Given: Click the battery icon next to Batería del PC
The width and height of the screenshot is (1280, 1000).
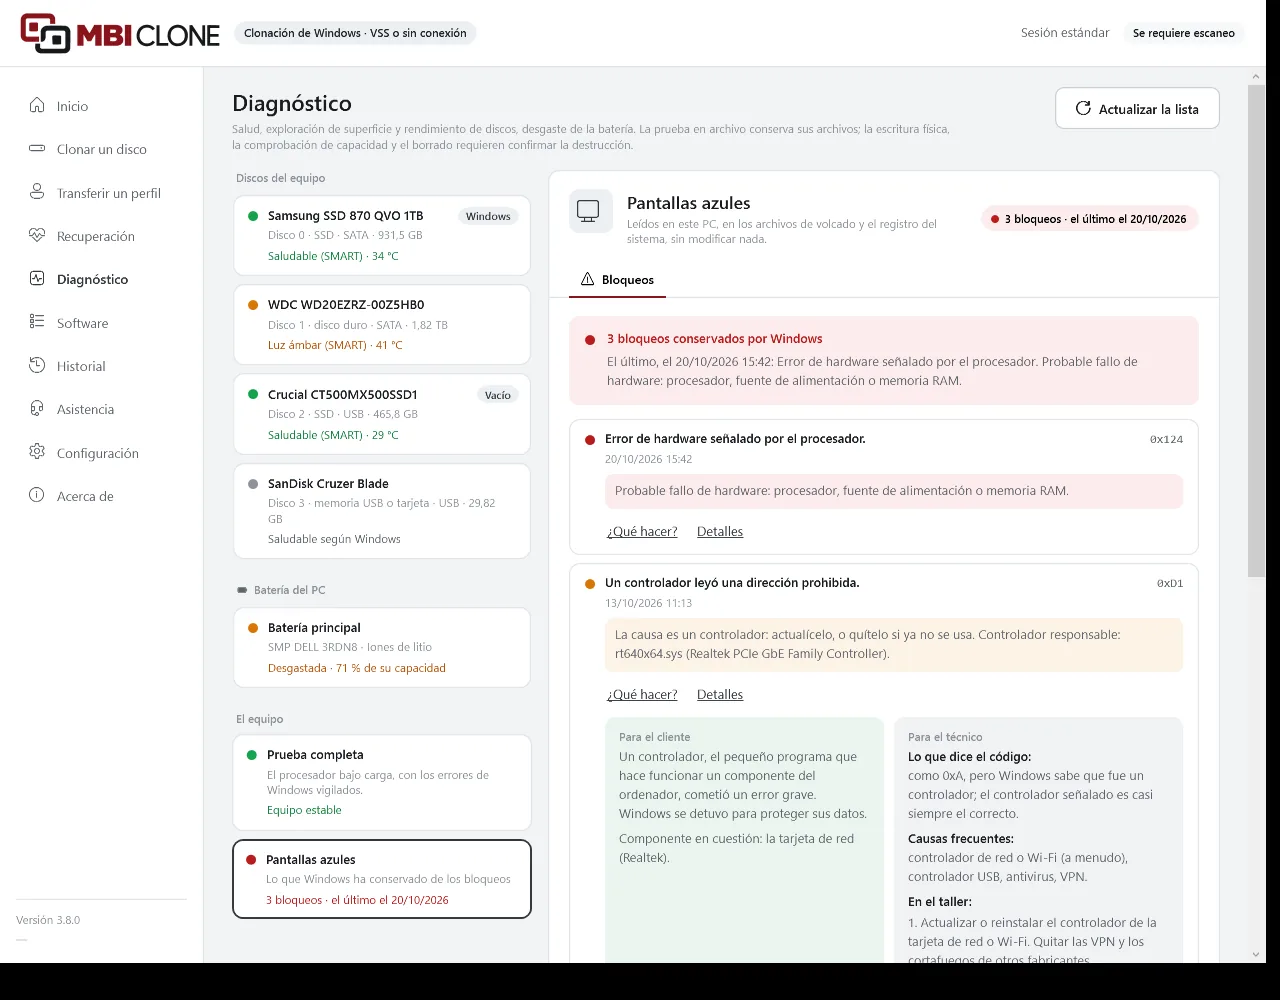Looking at the screenshot, I should click(x=241, y=590).
